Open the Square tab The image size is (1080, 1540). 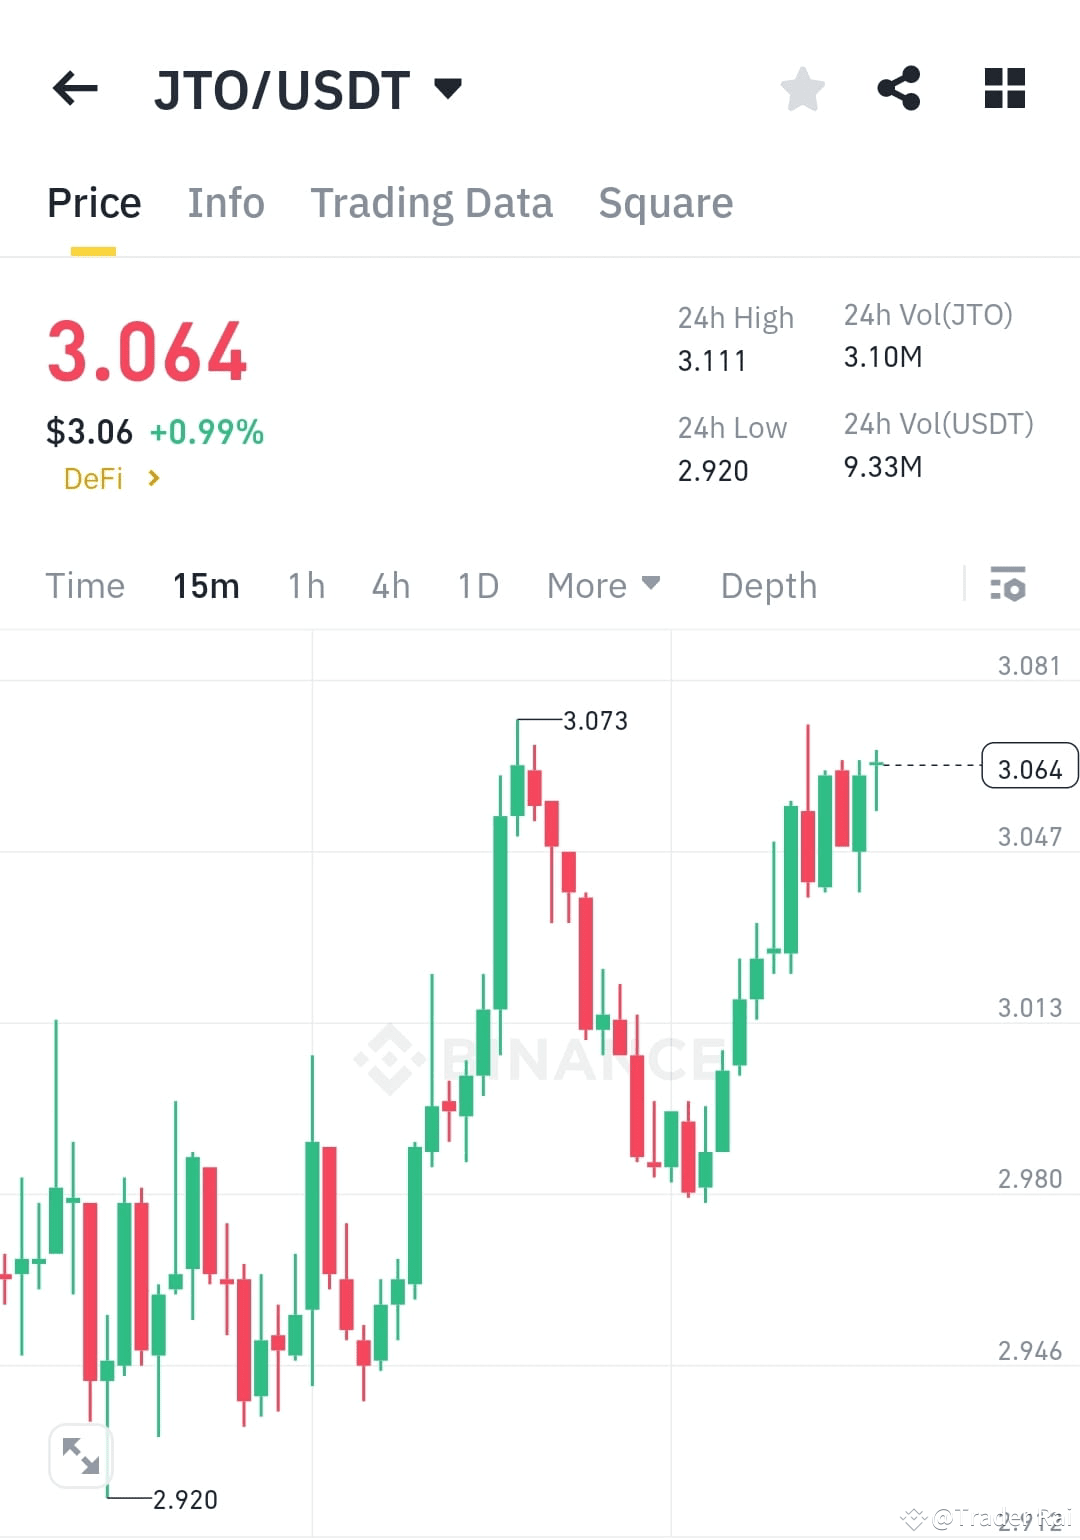[665, 202]
